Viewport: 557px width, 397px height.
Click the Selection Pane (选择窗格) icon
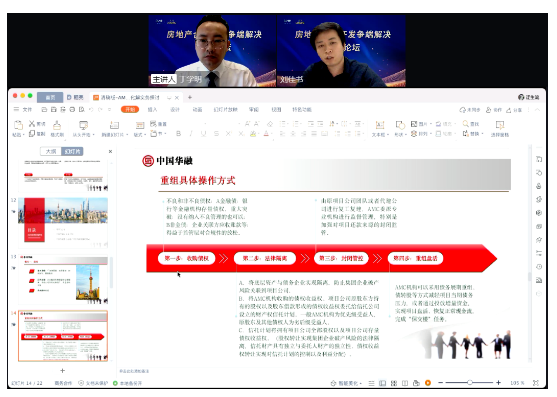click(499, 125)
